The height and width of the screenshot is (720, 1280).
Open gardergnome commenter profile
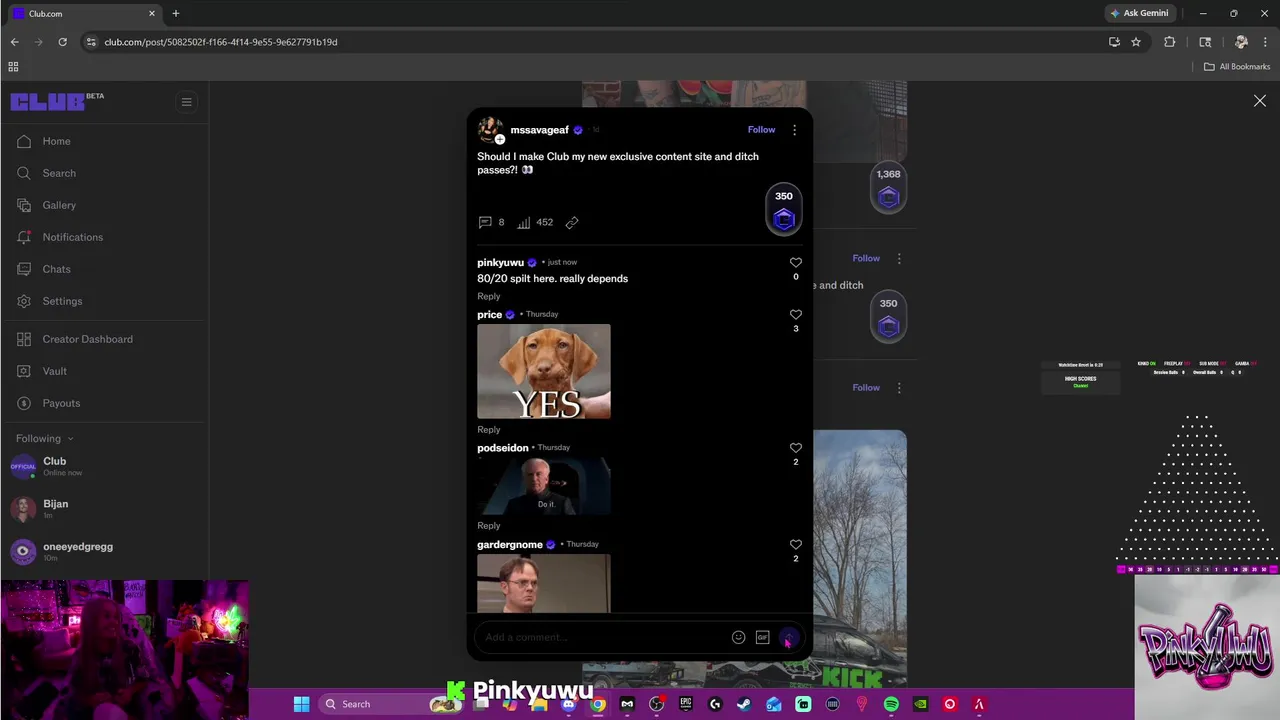[509, 545]
